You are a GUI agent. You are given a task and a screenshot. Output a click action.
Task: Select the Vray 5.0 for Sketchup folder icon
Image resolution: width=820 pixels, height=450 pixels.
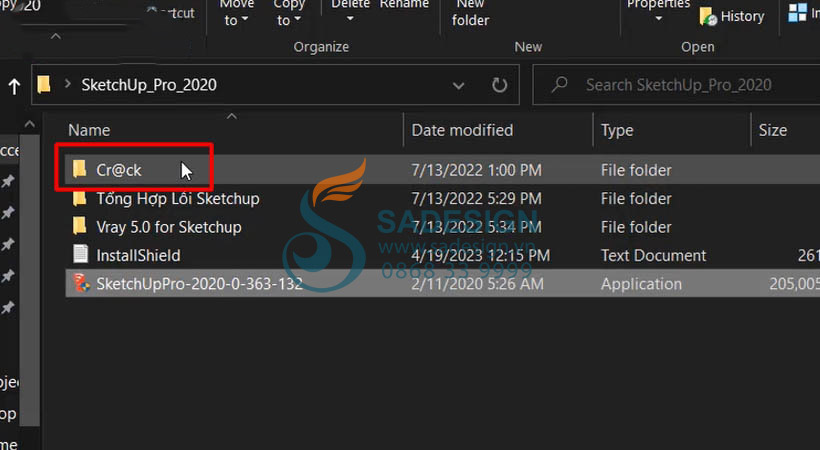point(79,227)
